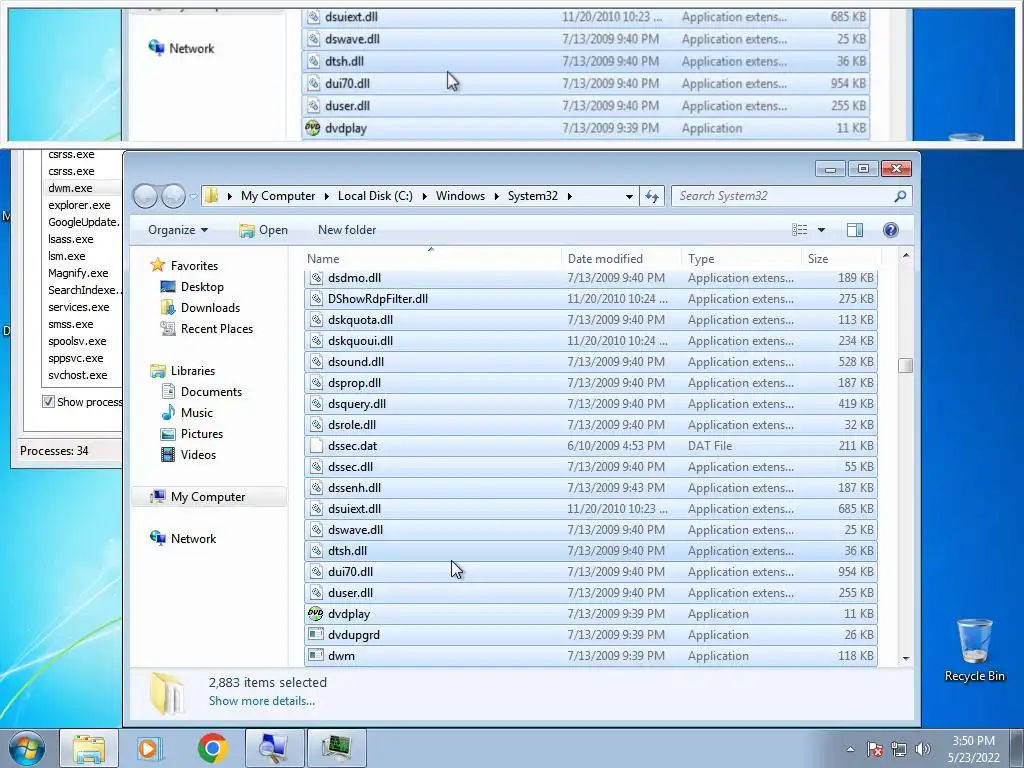Viewport: 1024px width, 768px height.
Task: Select the DShowRdpFilter.dll file
Action: click(591, 298)
